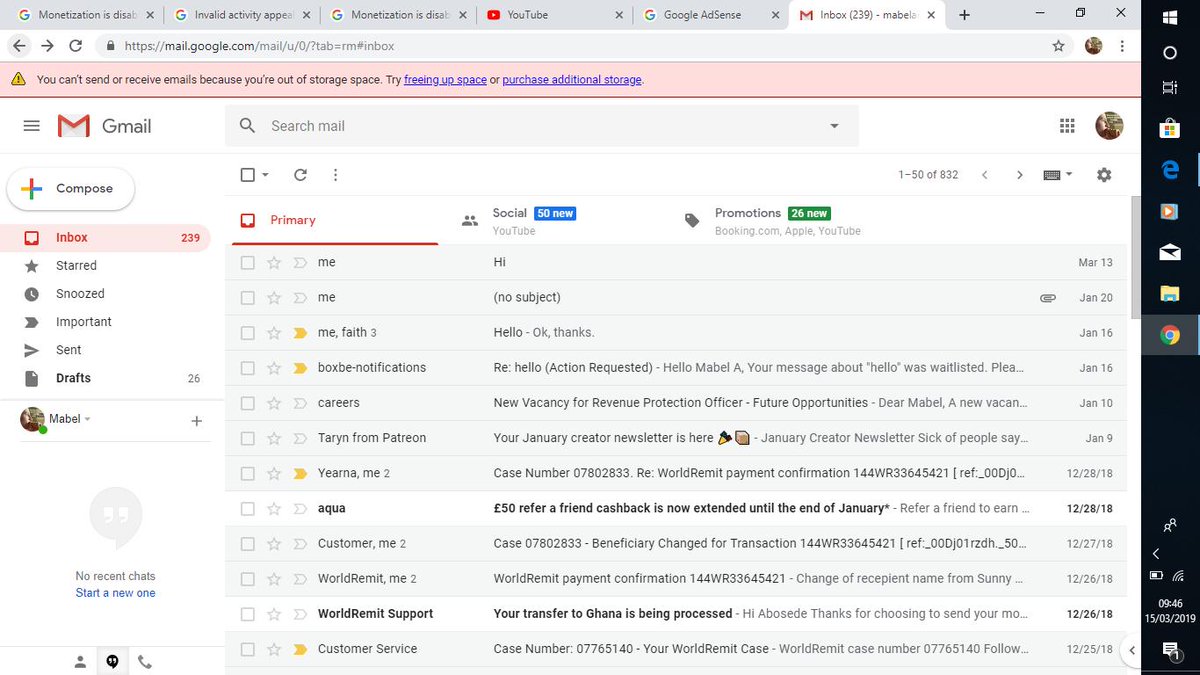Star the WorldRemit Support email
The height and width of the screenshot is (675, 1200).
pyautogui.click(x=274, y=614)
